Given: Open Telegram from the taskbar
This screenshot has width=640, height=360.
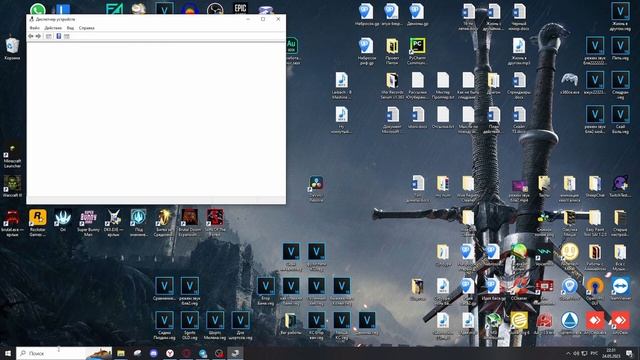Looking at the screenshot, I should click(203, 353).
